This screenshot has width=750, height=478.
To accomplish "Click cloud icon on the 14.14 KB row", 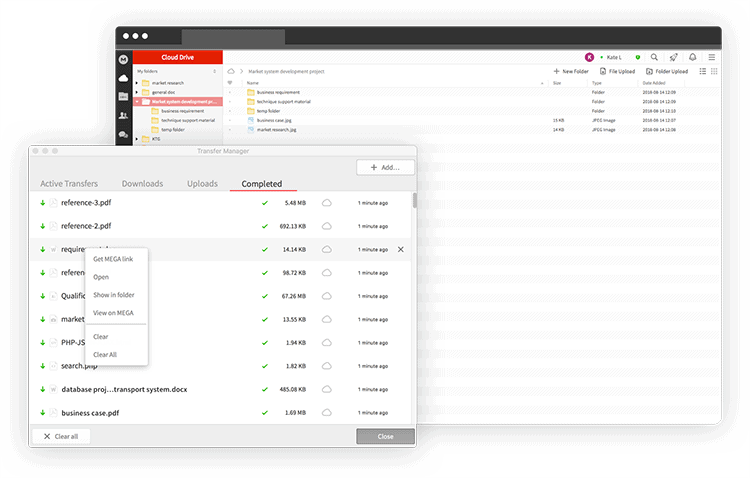I will [x=327, y=249].
